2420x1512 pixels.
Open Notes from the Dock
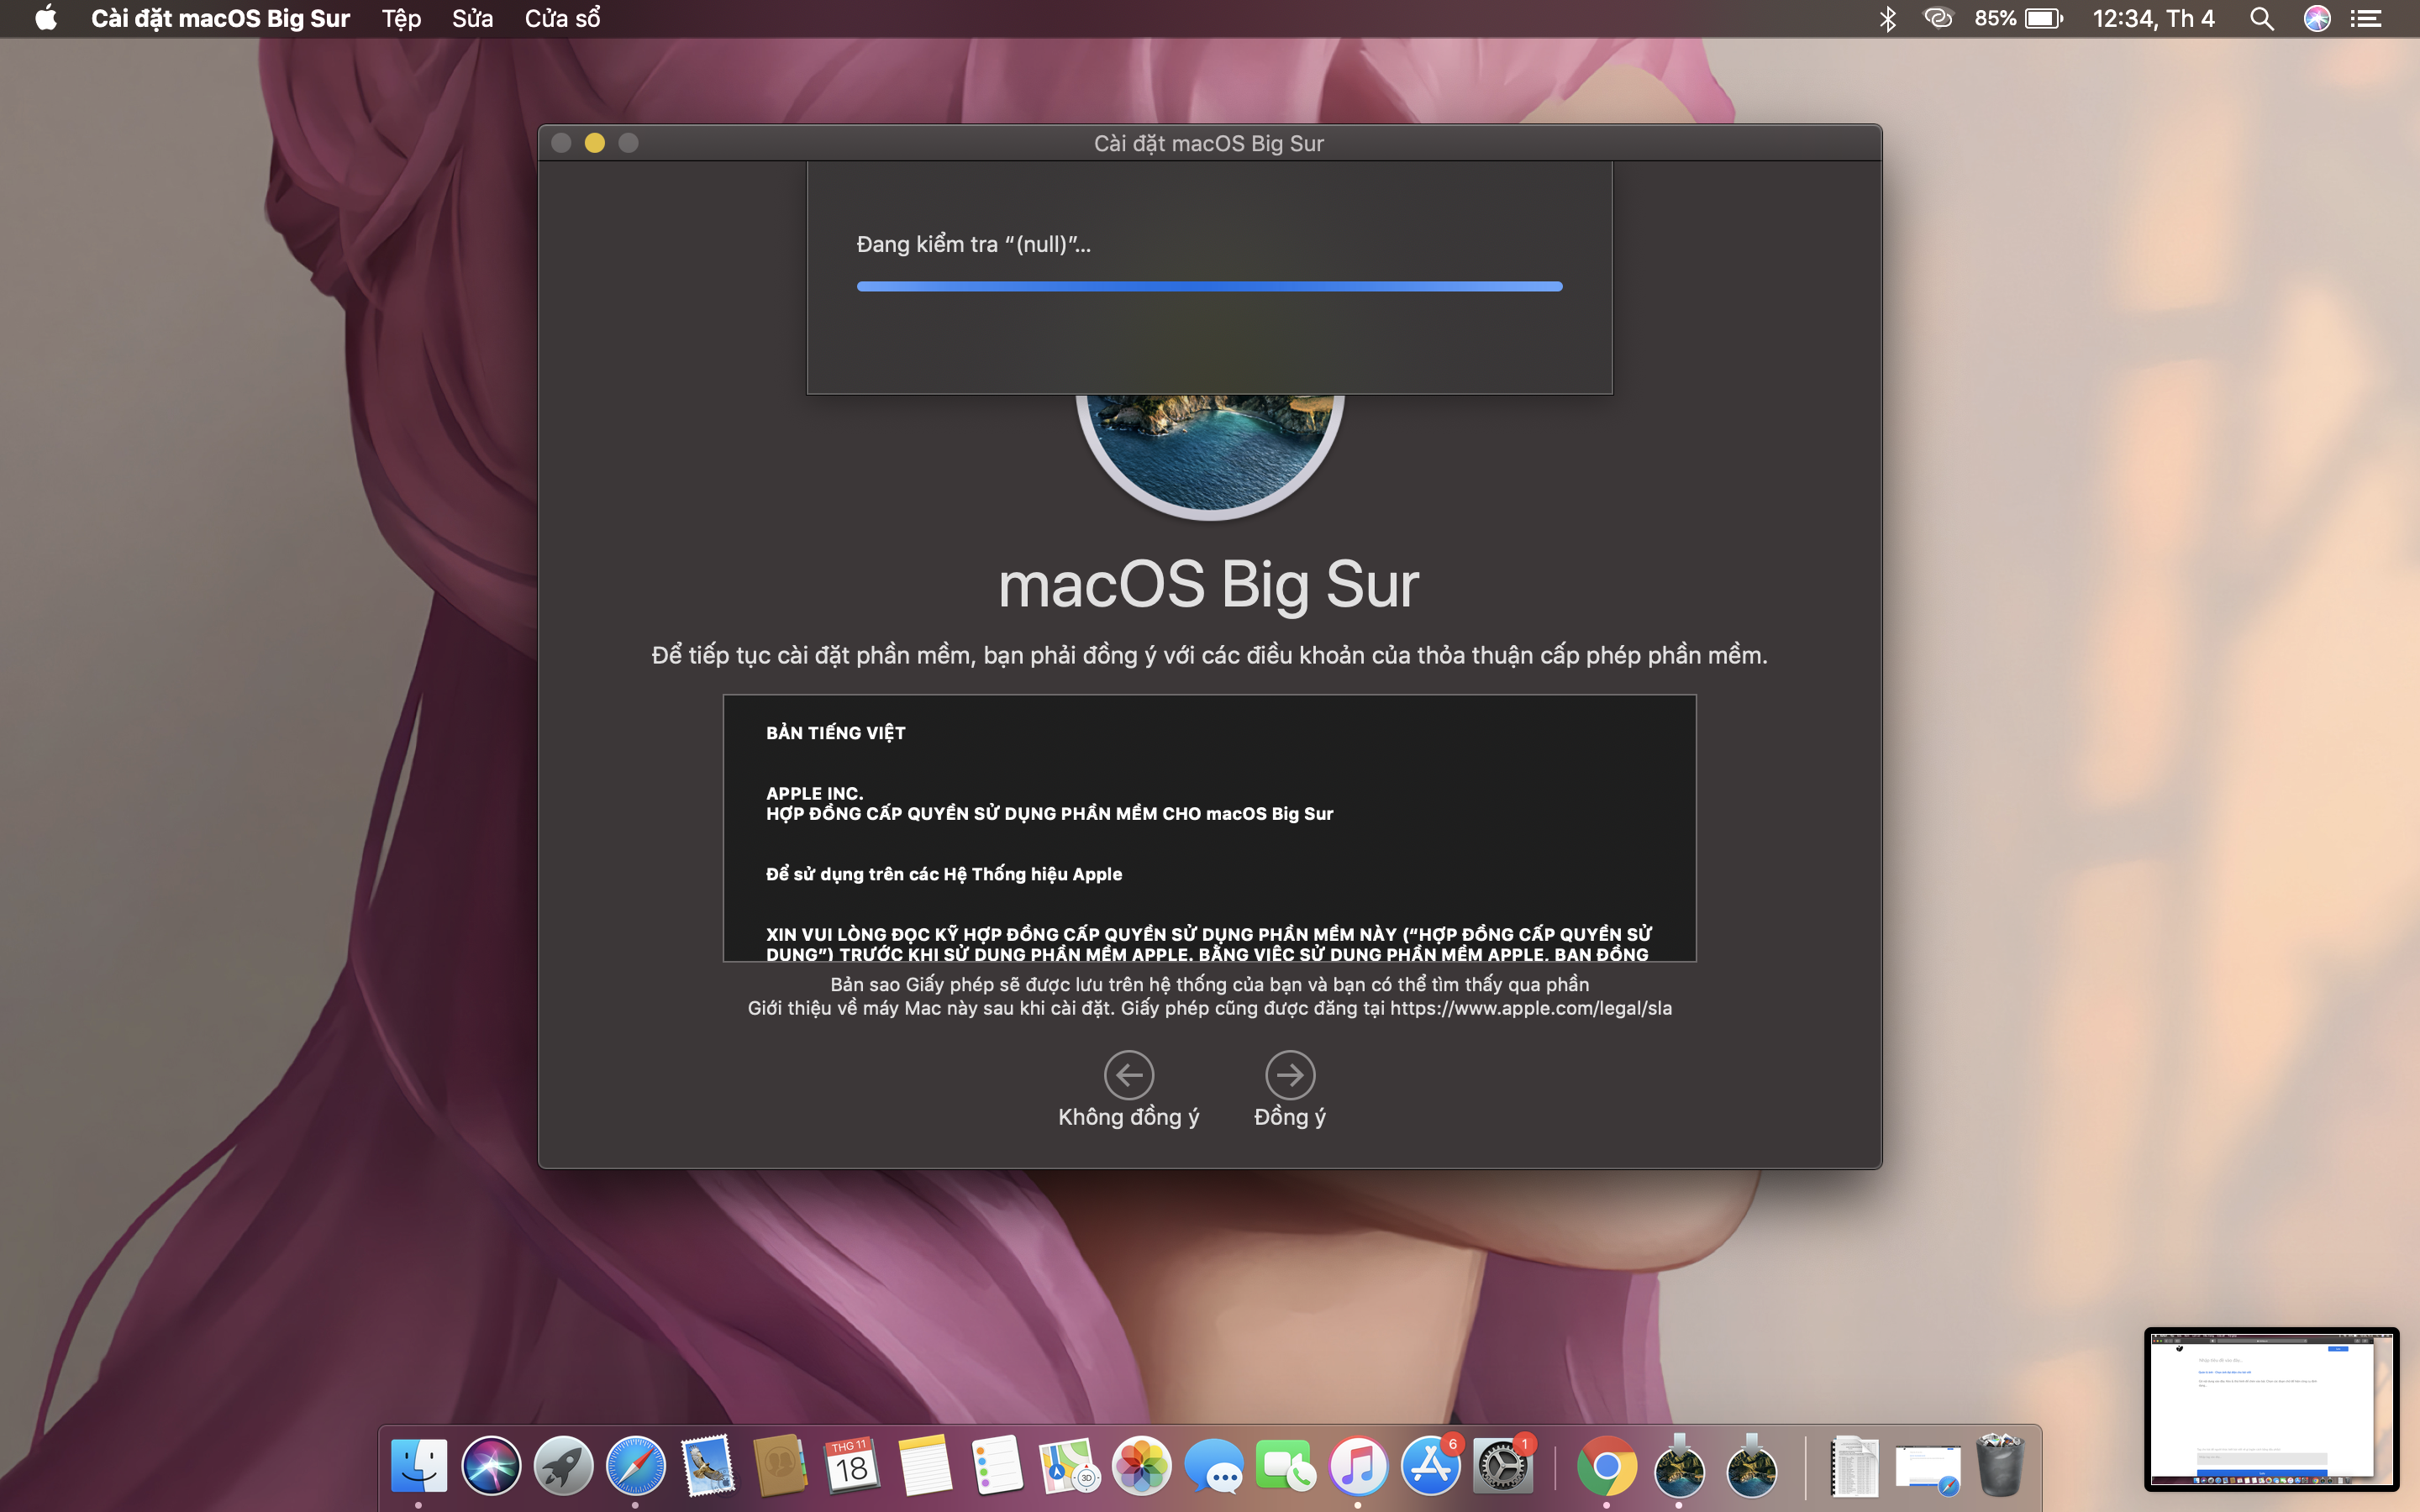925,1466
